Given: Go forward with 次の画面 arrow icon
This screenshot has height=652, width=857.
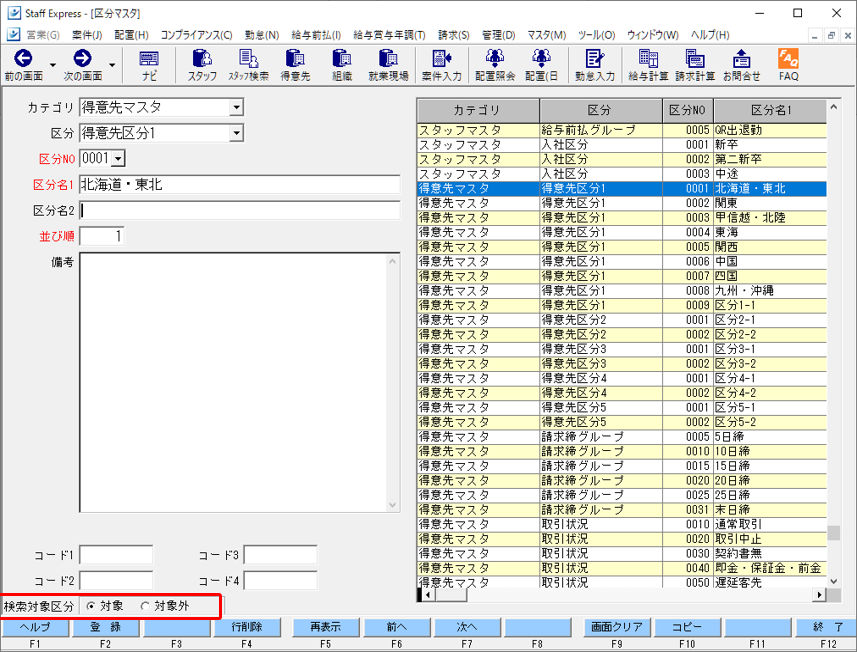Looking at the screenshot, I should (83, 58).
